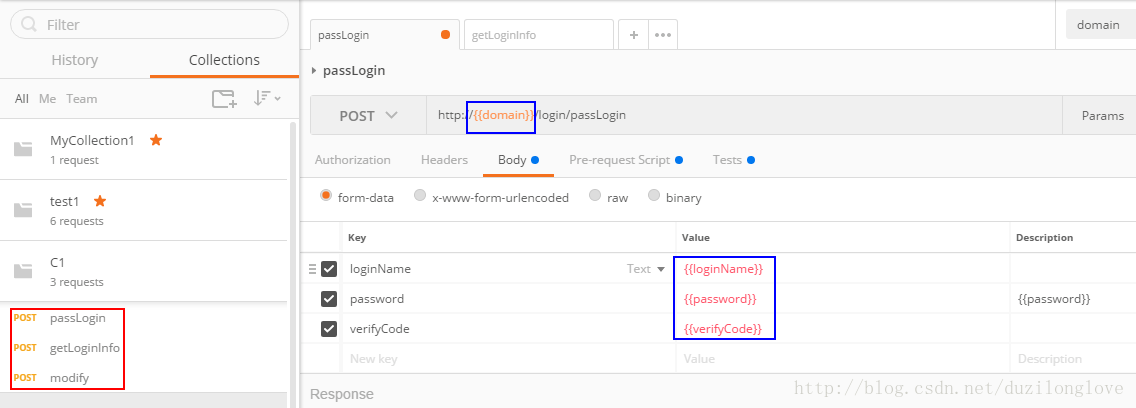Click the star next to test1
The width and height of the screenshot is (1136, 408).
100,201
